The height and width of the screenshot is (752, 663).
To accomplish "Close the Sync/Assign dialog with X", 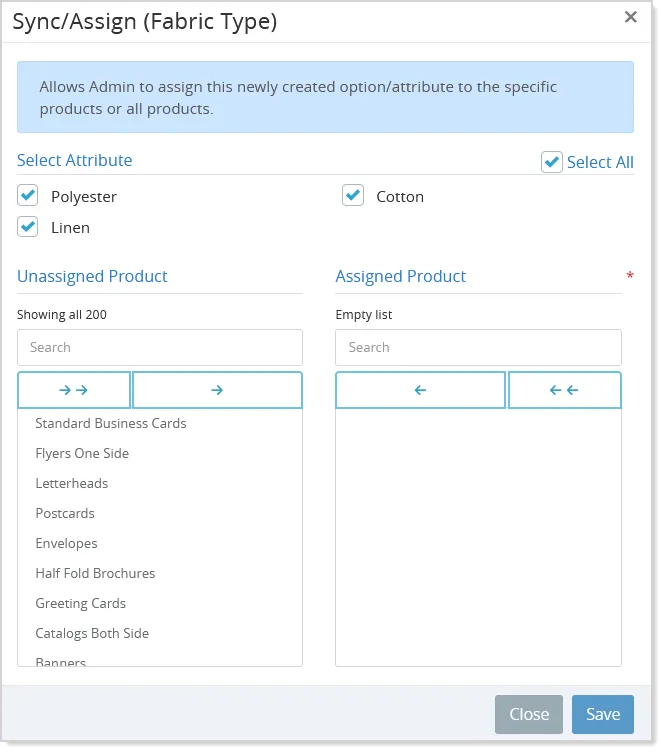I will (x=631, y=17).
